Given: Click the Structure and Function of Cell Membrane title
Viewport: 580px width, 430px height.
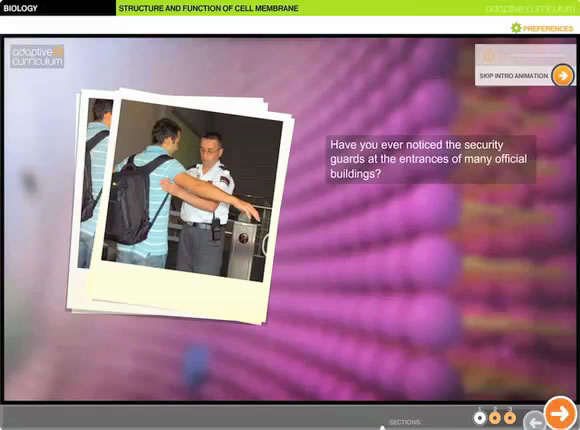Looking at the screenshot, I should [x=208, y=8].
